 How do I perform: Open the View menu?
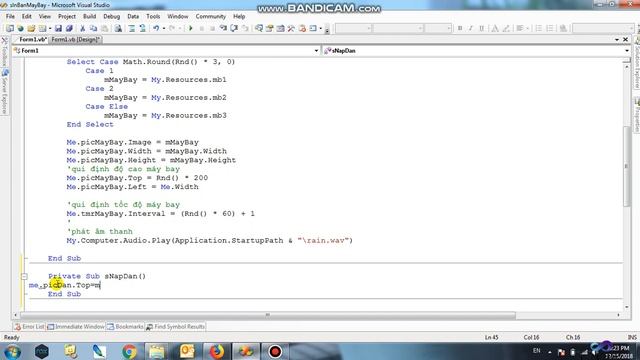[44, 16]
